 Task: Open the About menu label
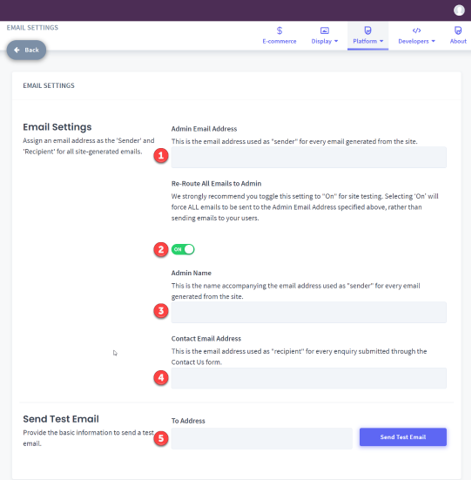(x=458, y=41)
